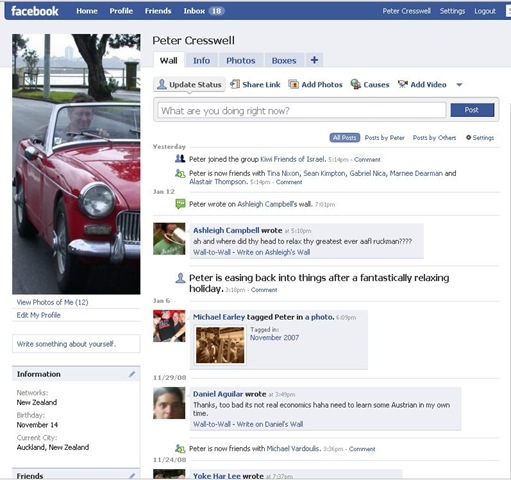Open the sepia tagged photo thumbnail

[x=220, y=345]
